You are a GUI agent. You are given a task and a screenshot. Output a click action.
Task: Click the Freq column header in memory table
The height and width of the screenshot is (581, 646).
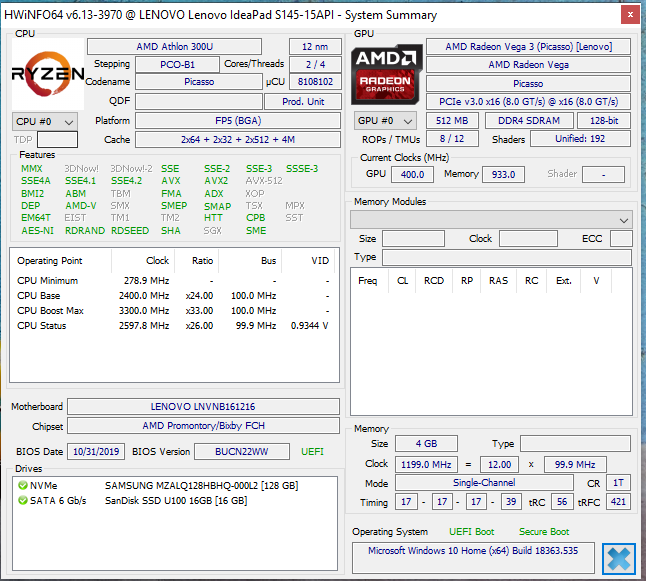click(x=368, y=281)
